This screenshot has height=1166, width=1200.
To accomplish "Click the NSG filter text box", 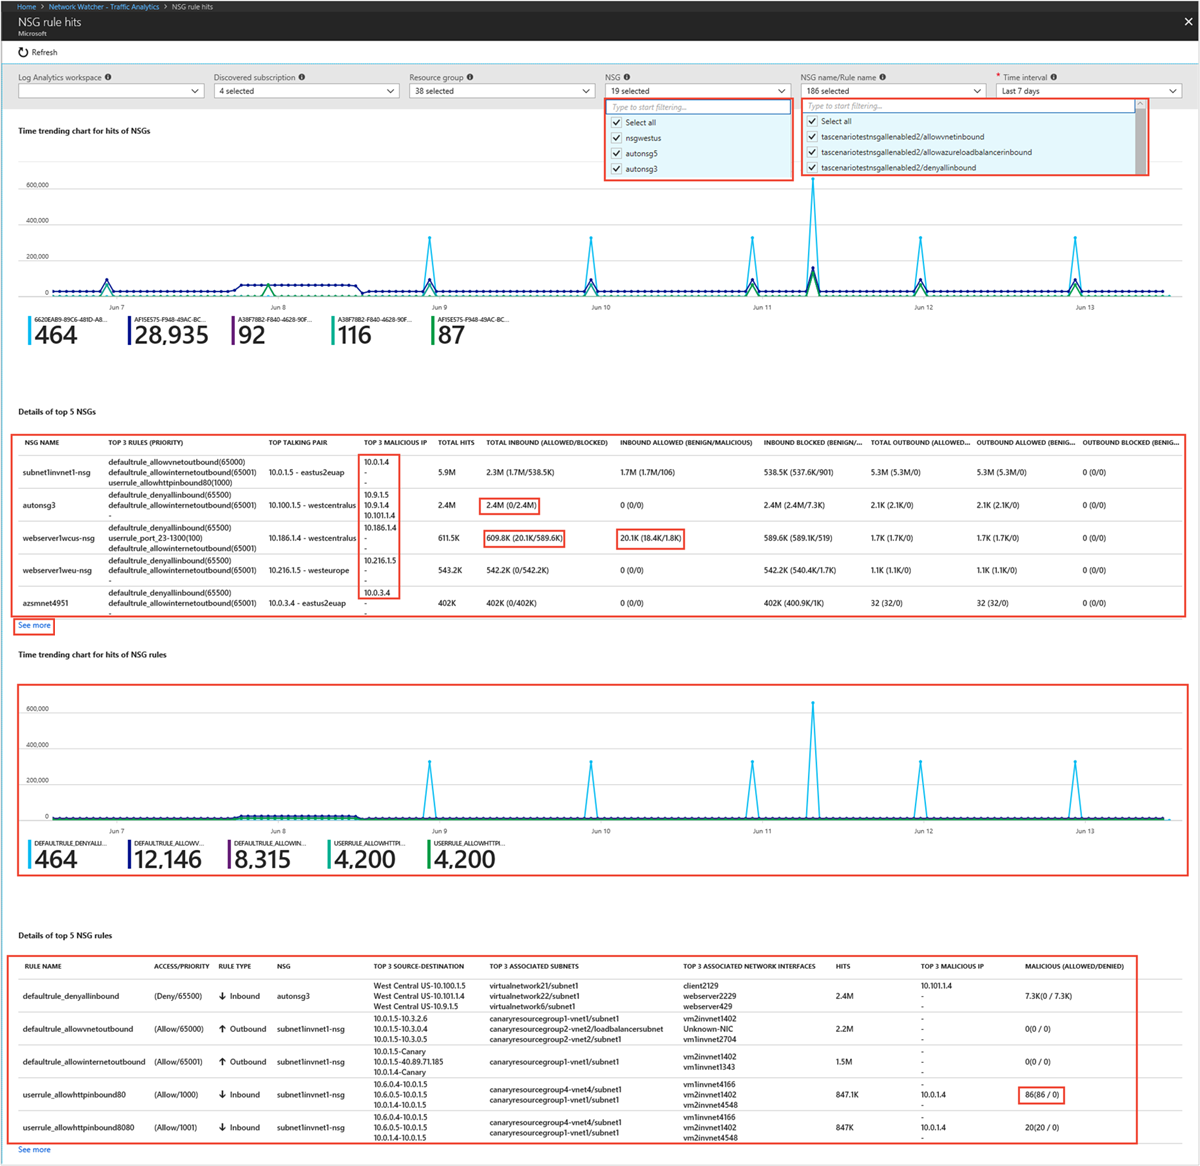I will 697,107.
